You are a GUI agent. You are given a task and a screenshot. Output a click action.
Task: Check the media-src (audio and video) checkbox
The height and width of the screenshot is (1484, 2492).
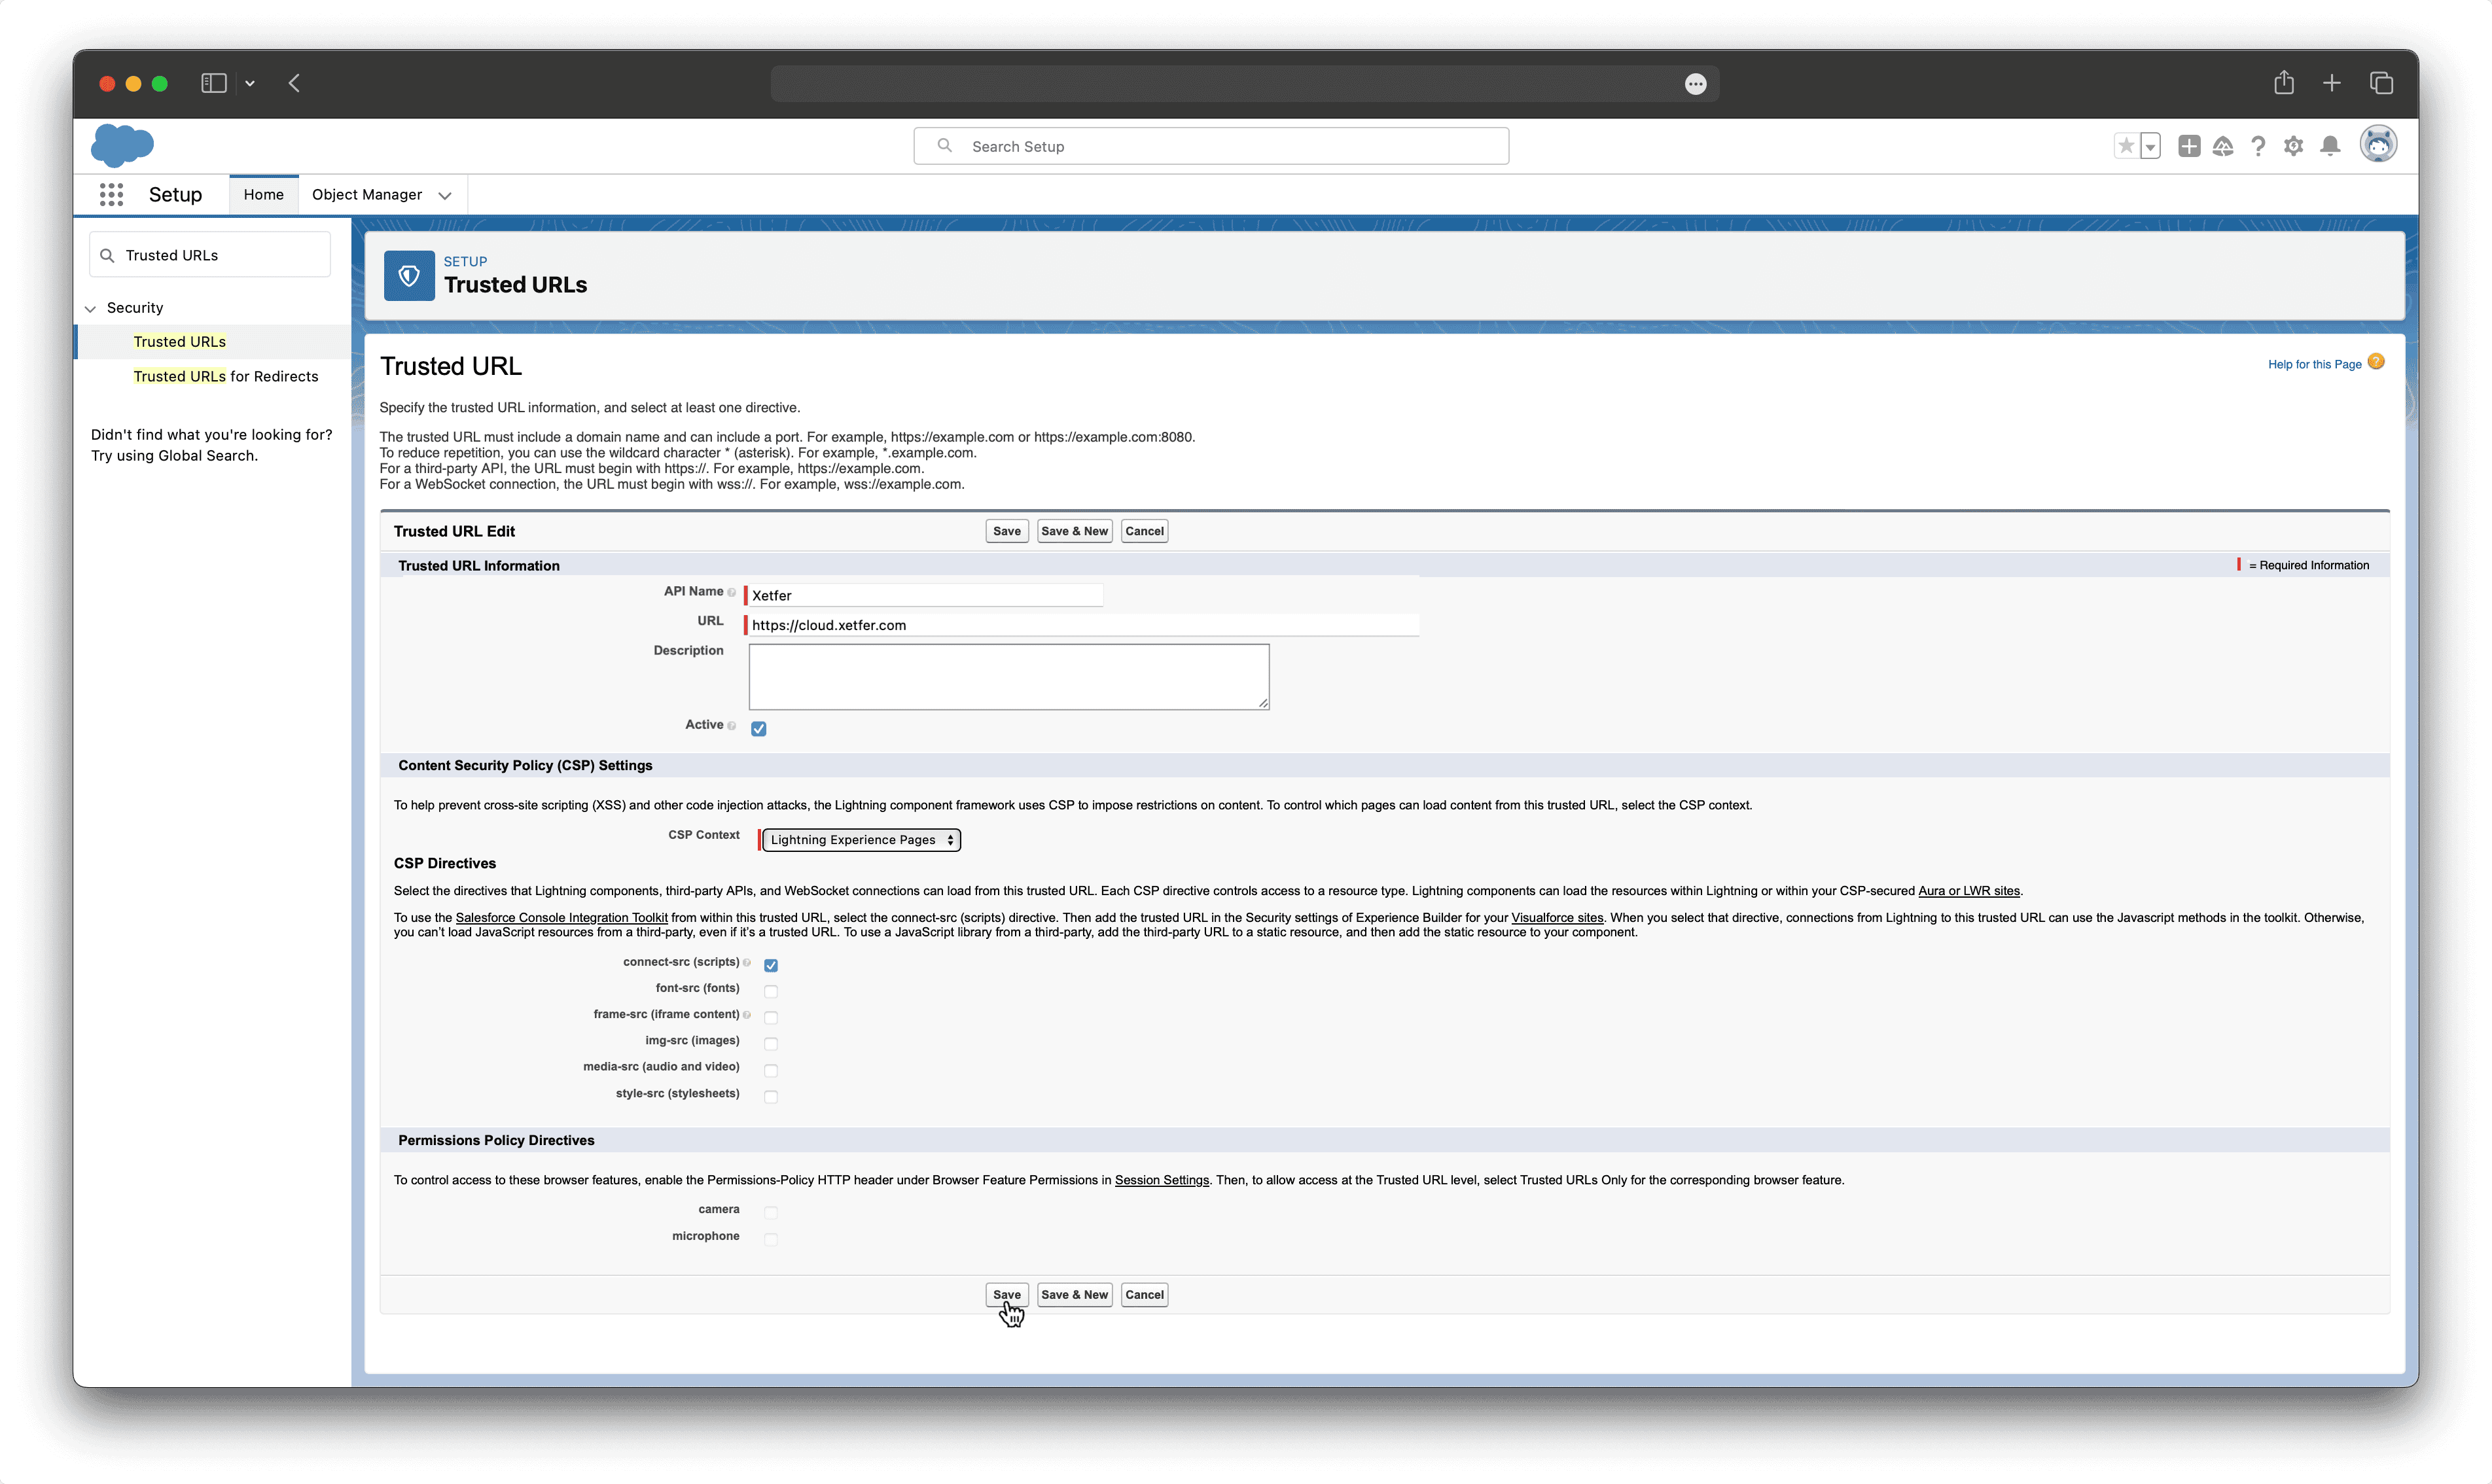click(771, 1071)
